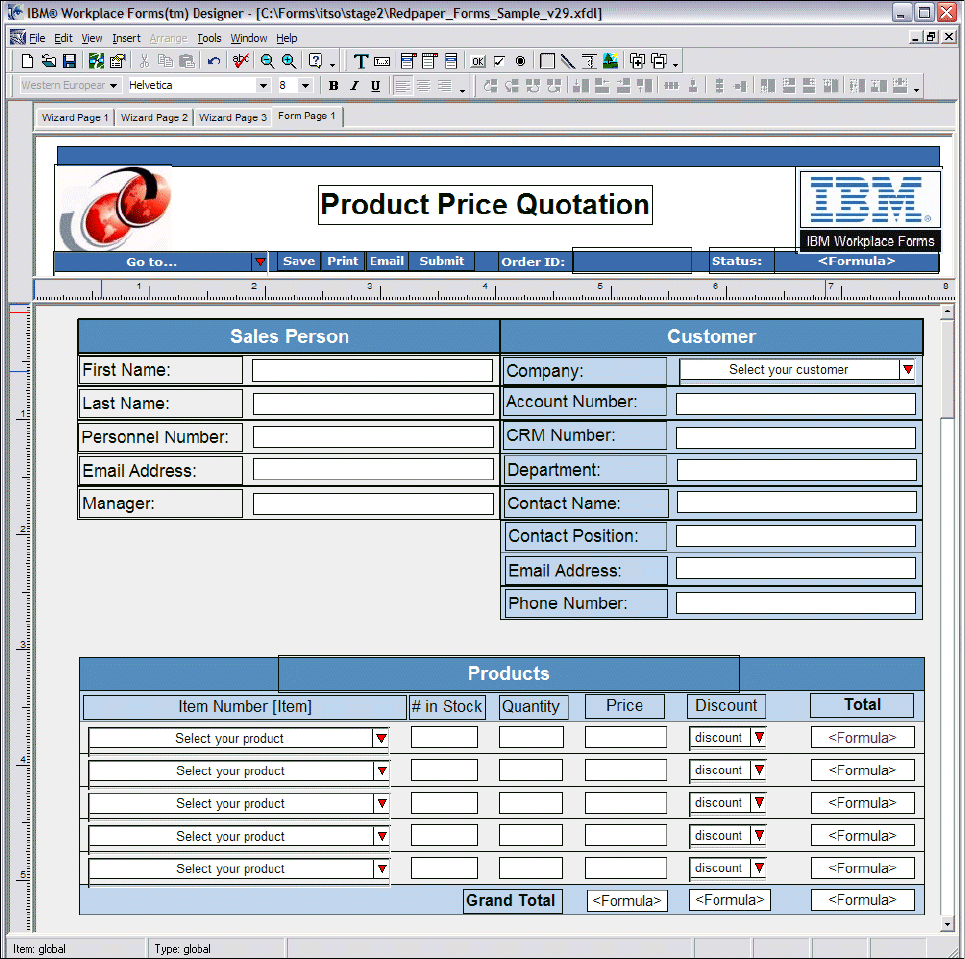Select the text field insert tool

pyautogui.click(x=382, y=61)
